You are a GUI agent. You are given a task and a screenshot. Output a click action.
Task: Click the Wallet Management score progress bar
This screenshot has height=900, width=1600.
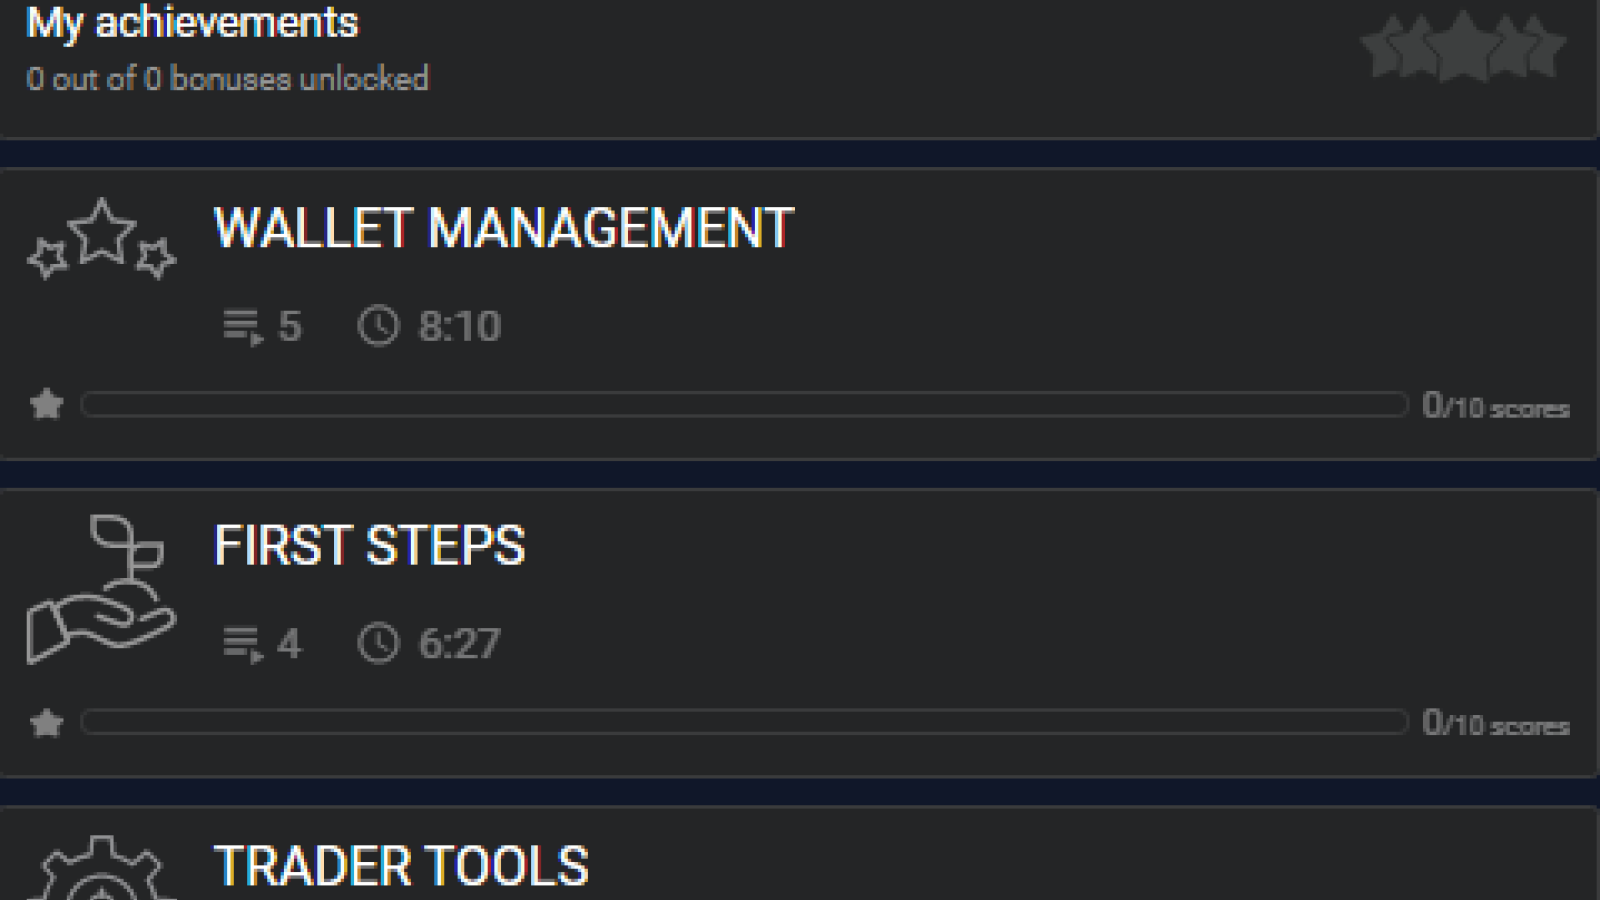[744, 404]
